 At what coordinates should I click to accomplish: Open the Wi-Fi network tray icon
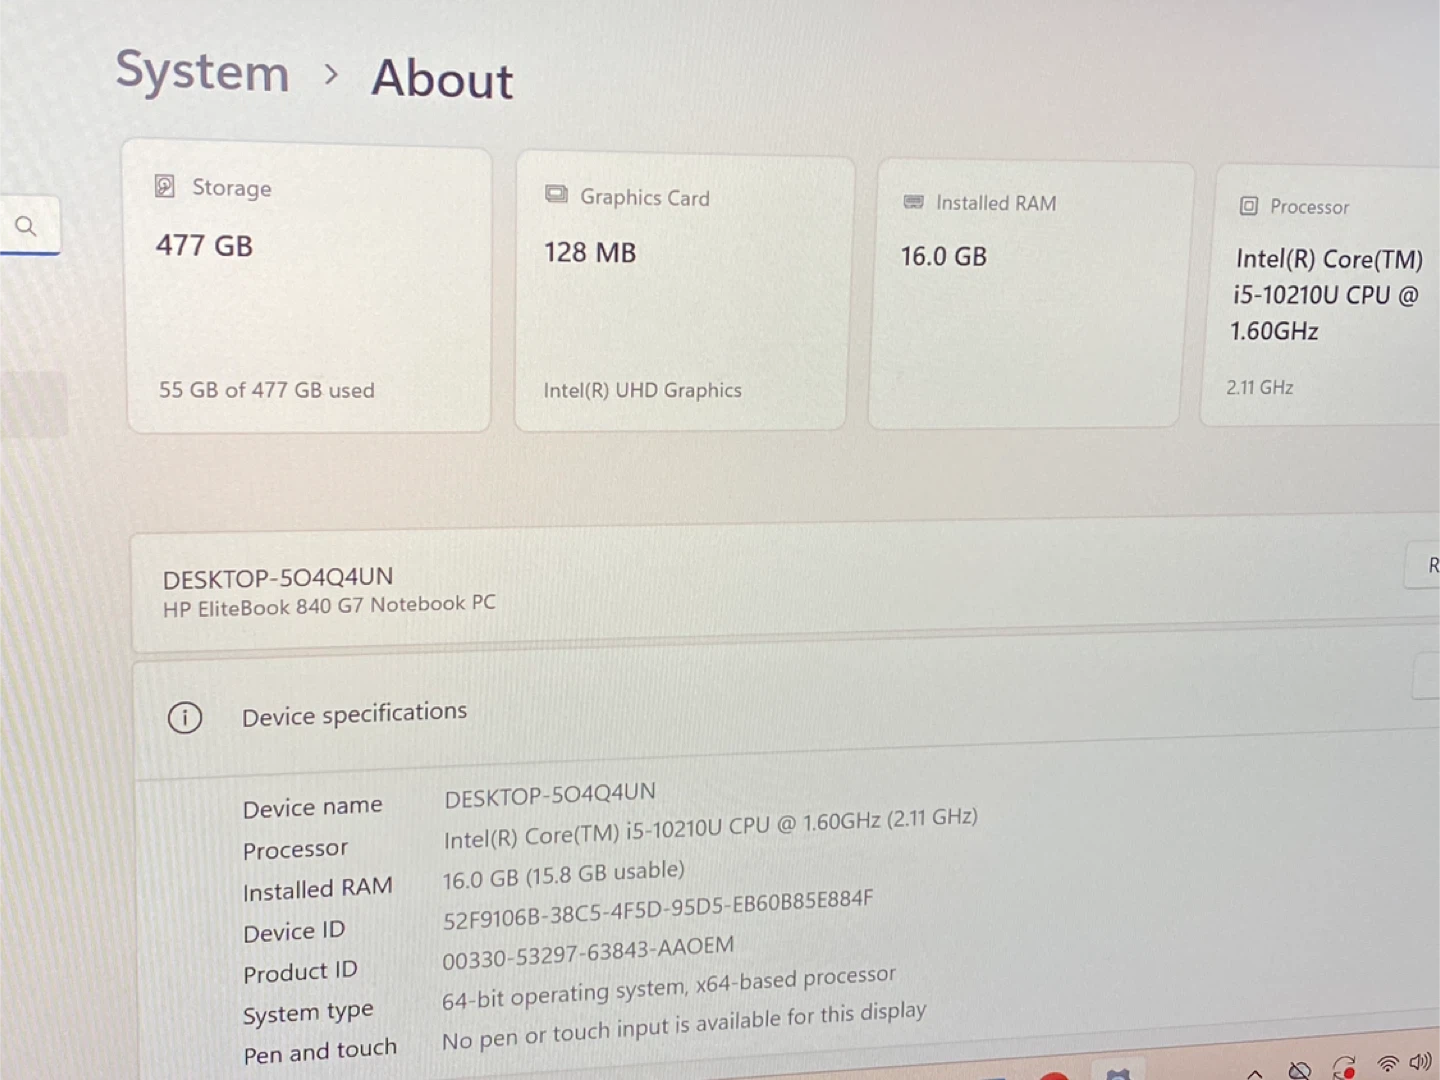(x=1387, y=1064)
